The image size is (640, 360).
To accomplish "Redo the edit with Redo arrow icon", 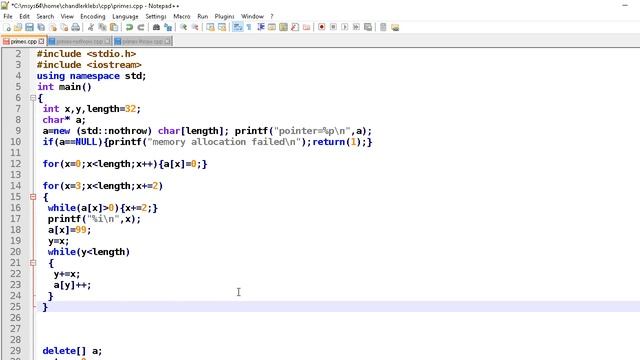I will 141,27.
